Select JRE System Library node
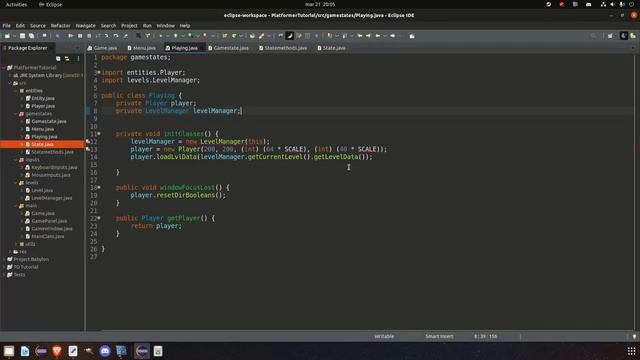The image size is (640, 360). click(x=47, y=76)
